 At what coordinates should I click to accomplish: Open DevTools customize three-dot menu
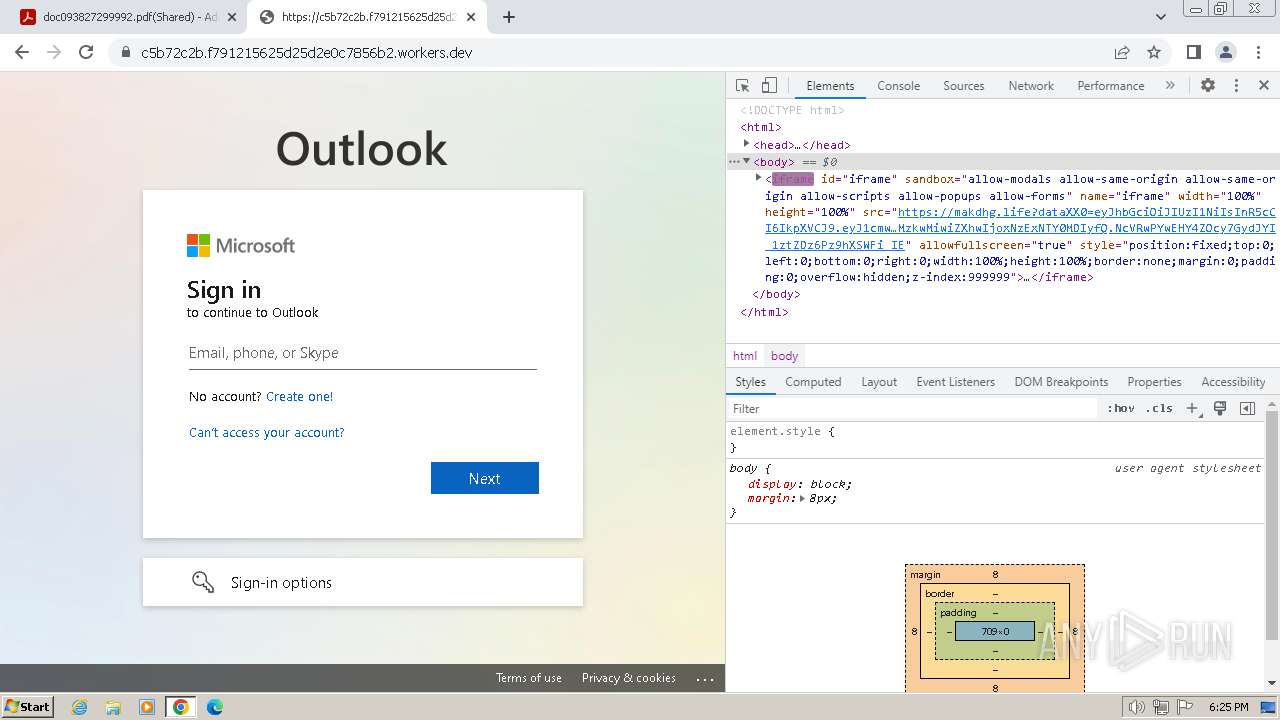pos(1236,86)
